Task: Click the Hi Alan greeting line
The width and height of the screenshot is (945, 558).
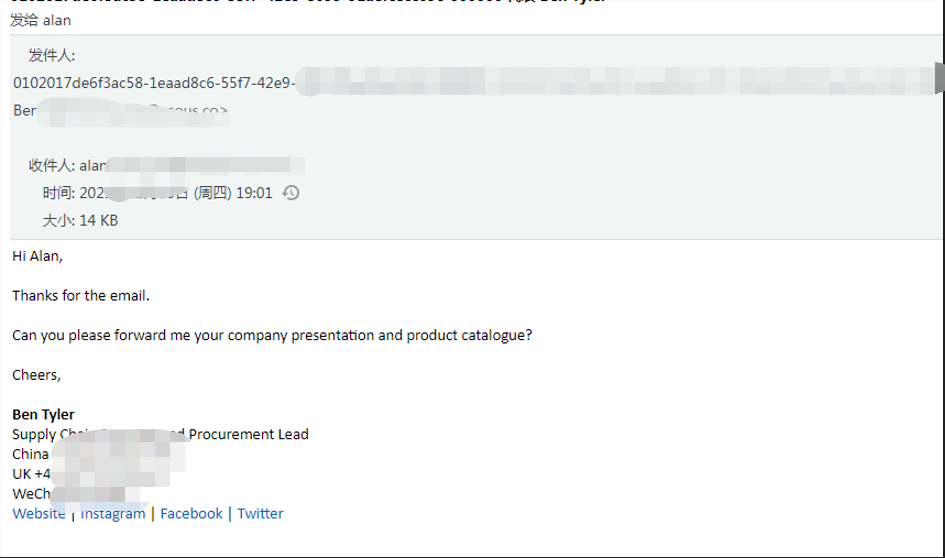Action: [x=37, y=256]
